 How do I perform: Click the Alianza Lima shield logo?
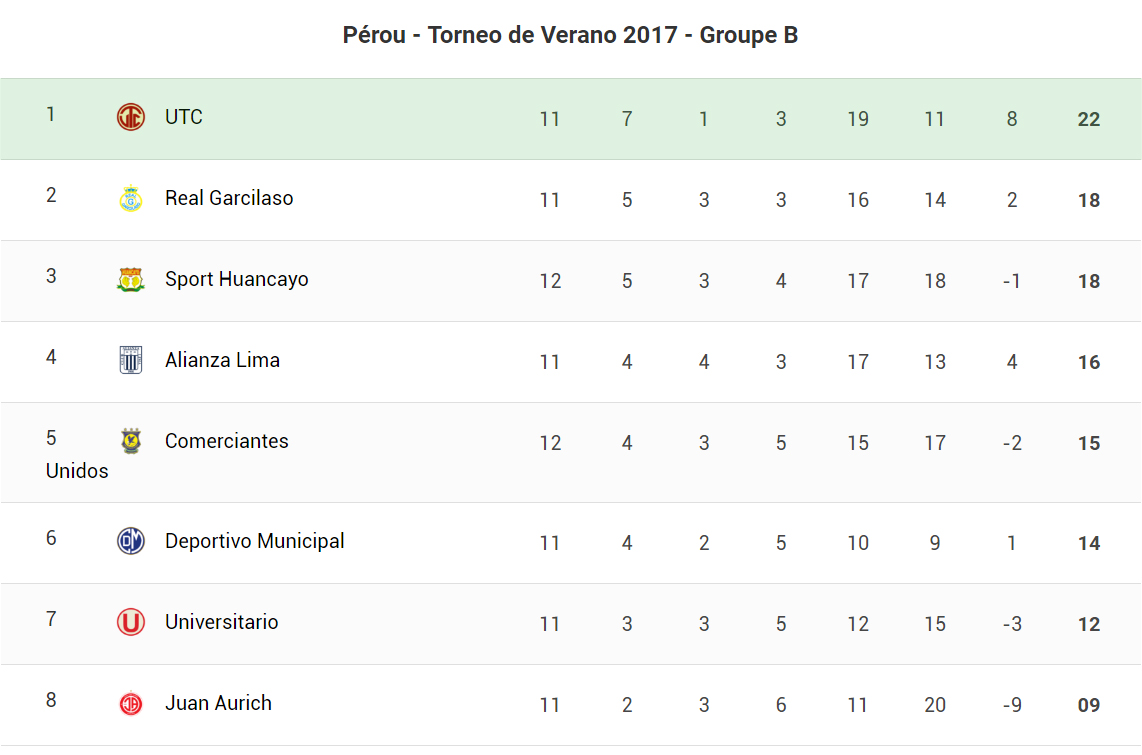pos(131,360)
